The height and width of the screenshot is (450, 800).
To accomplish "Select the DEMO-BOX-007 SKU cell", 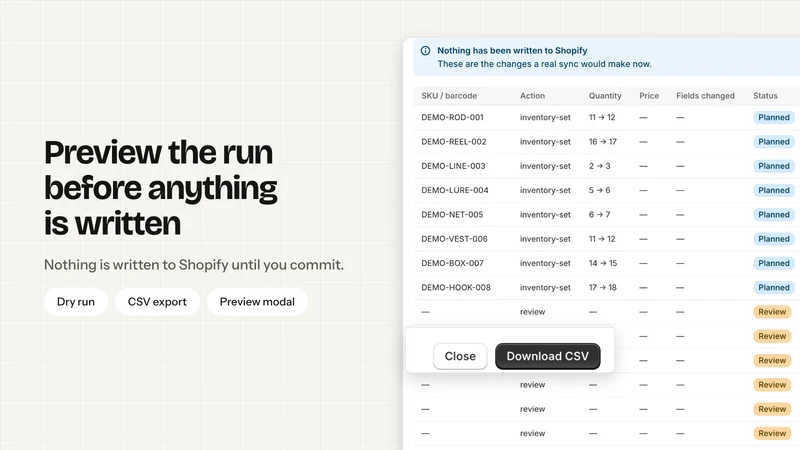I will click(x=452, y=263).
